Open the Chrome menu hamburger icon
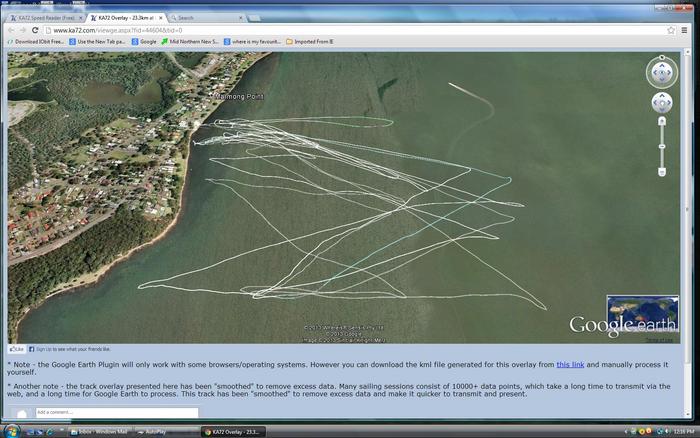Viewport: 700px width, 438px height. 687,30
